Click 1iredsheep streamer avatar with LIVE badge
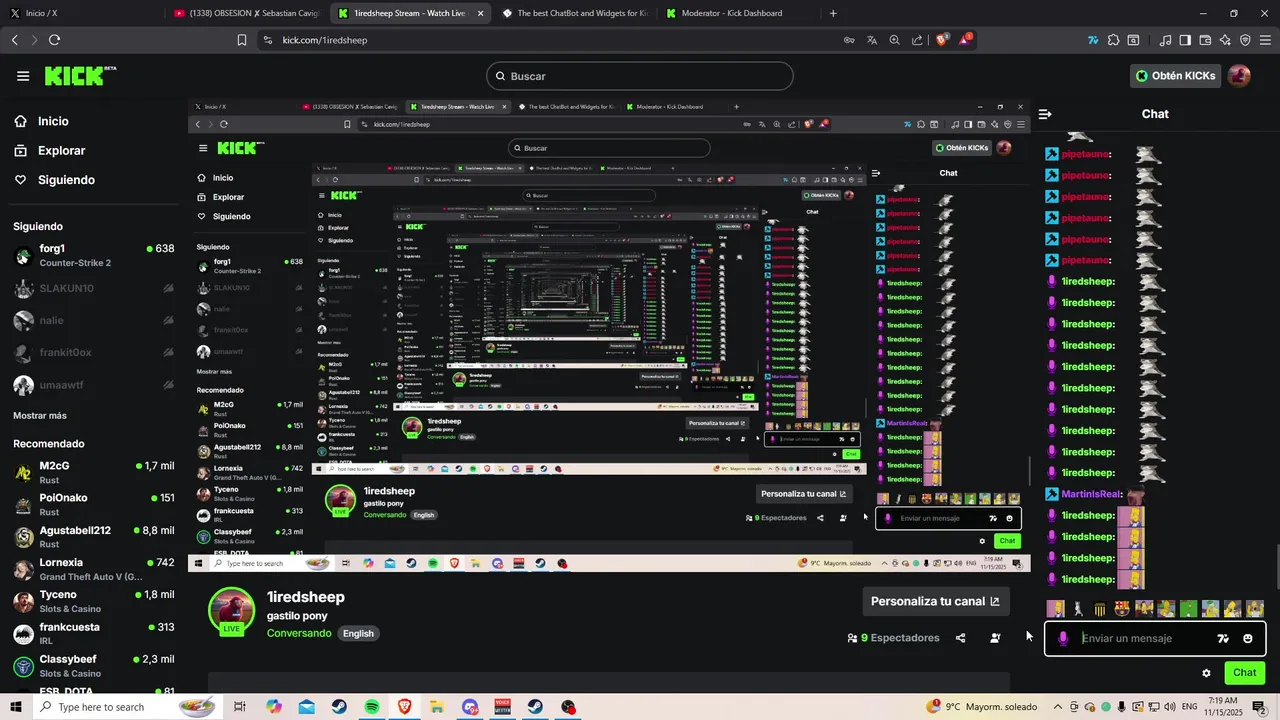This screenshot has height=720, width=1280. [231, 612]
